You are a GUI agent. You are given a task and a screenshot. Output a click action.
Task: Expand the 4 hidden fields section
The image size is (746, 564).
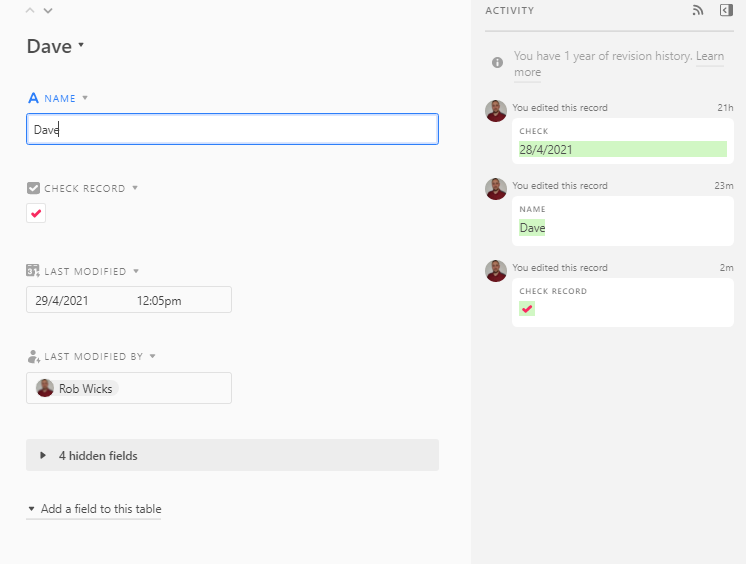(232, 455)
